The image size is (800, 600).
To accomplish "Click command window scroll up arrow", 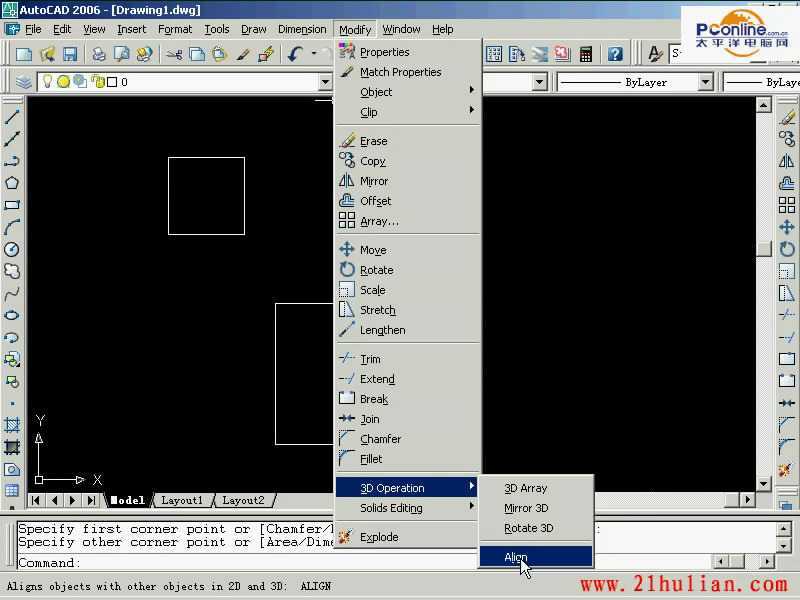I will click(x=784, y=529).
